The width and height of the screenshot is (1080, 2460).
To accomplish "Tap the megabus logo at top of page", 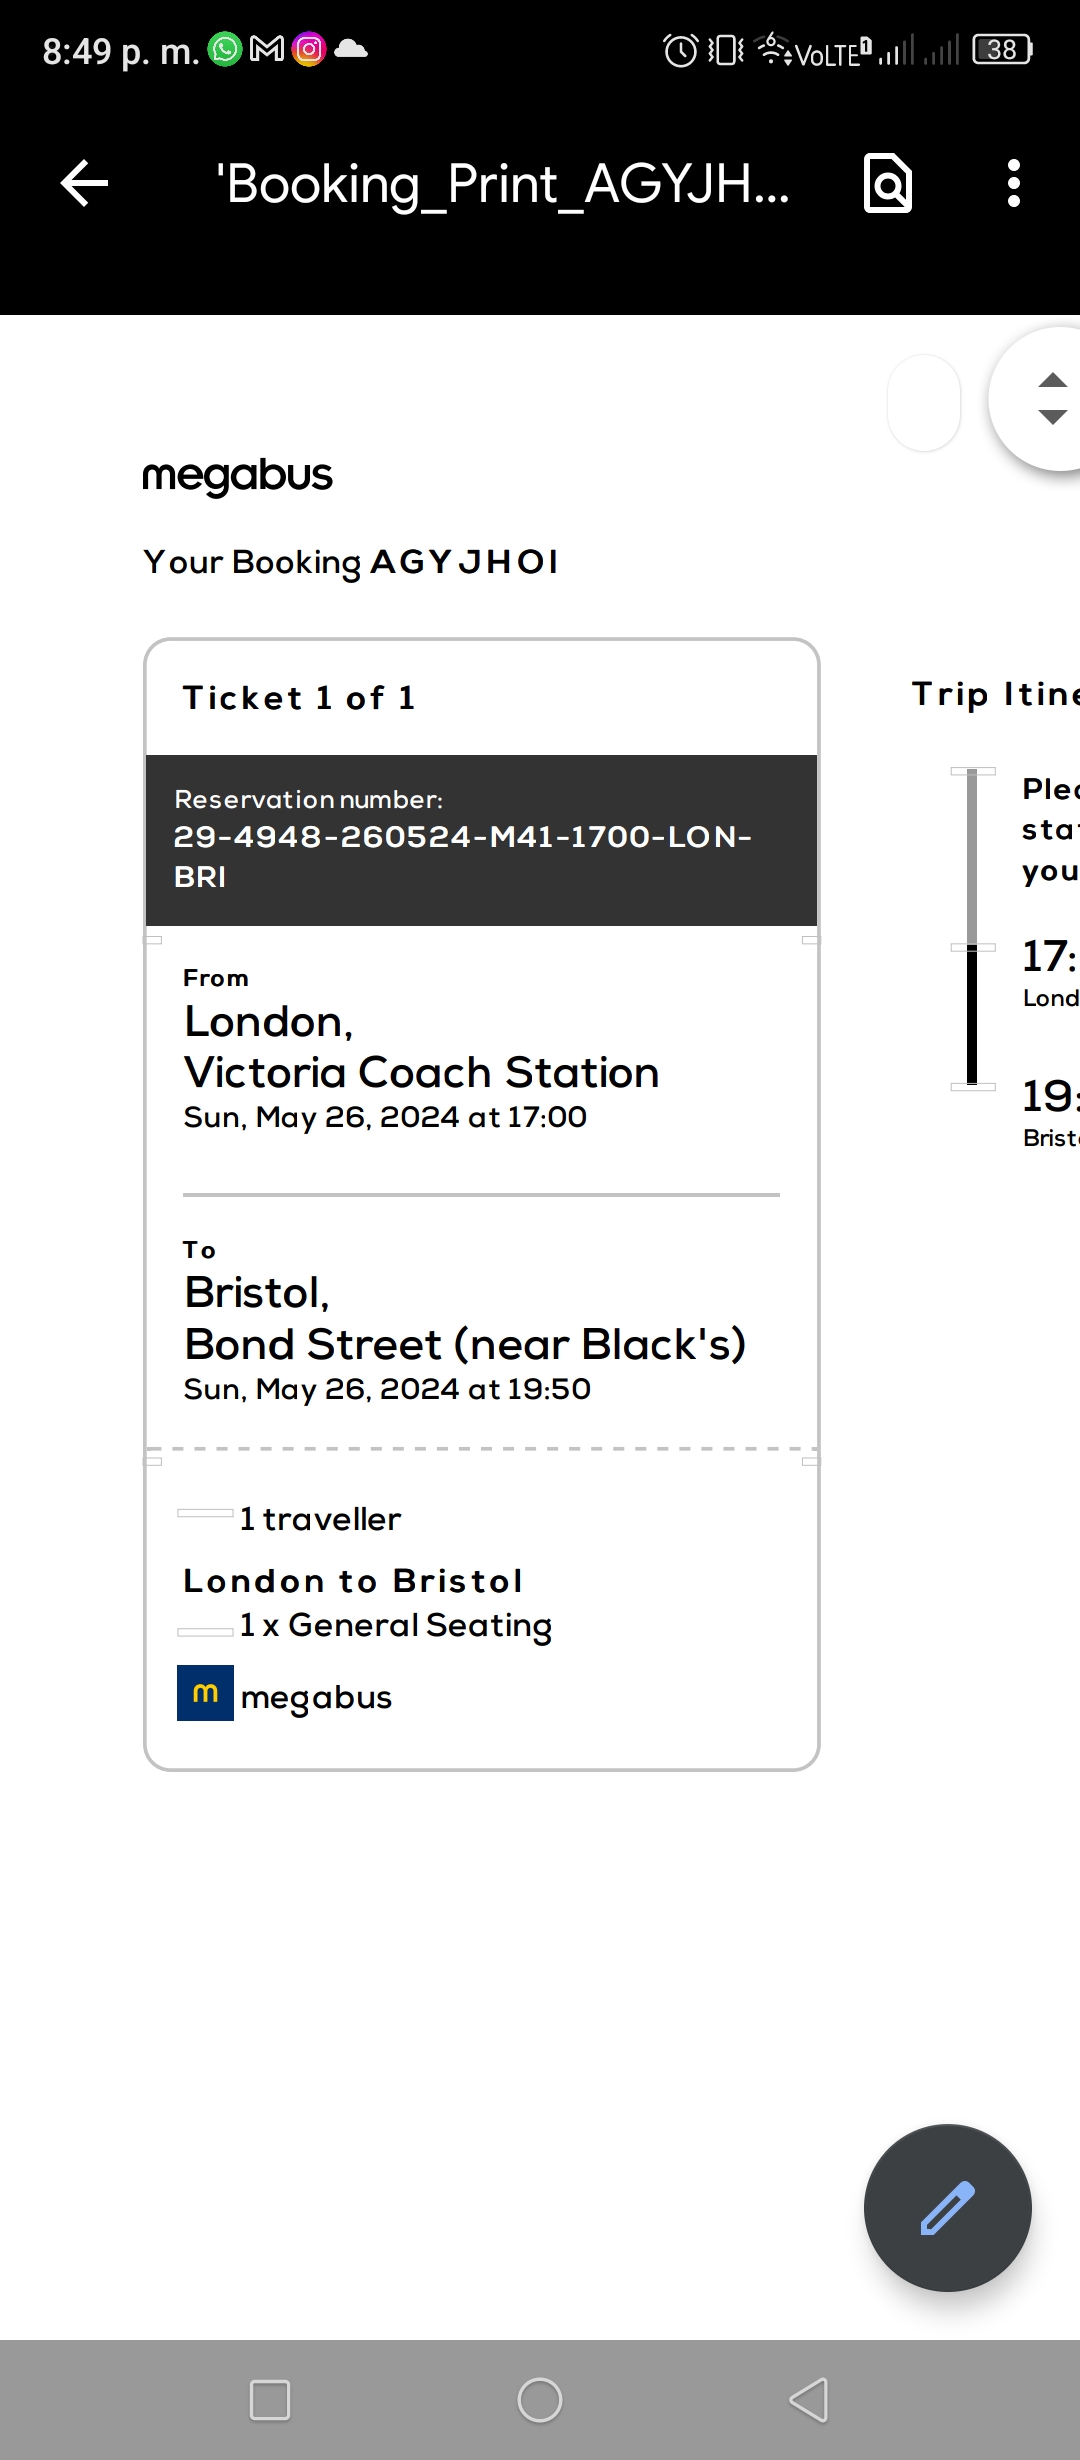I will (237, 476).
